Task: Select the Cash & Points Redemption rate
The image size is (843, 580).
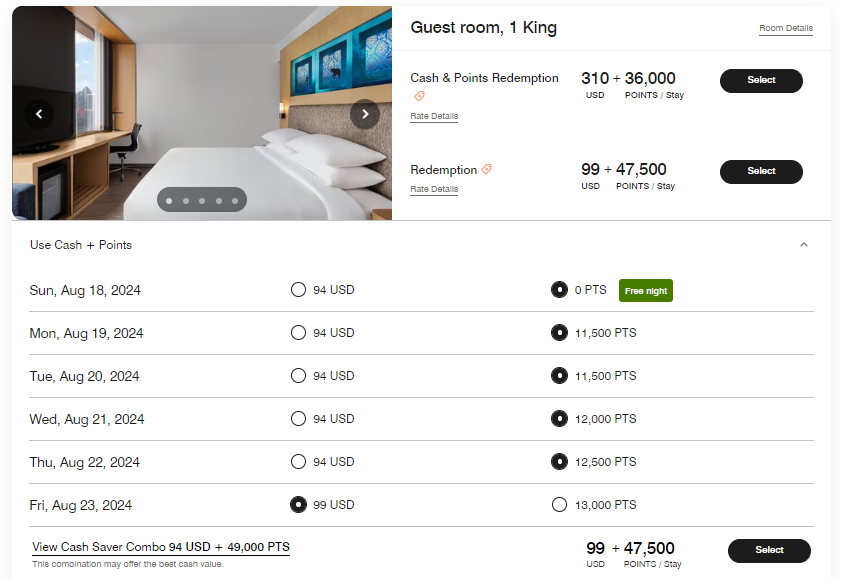Action: point(761,81)
